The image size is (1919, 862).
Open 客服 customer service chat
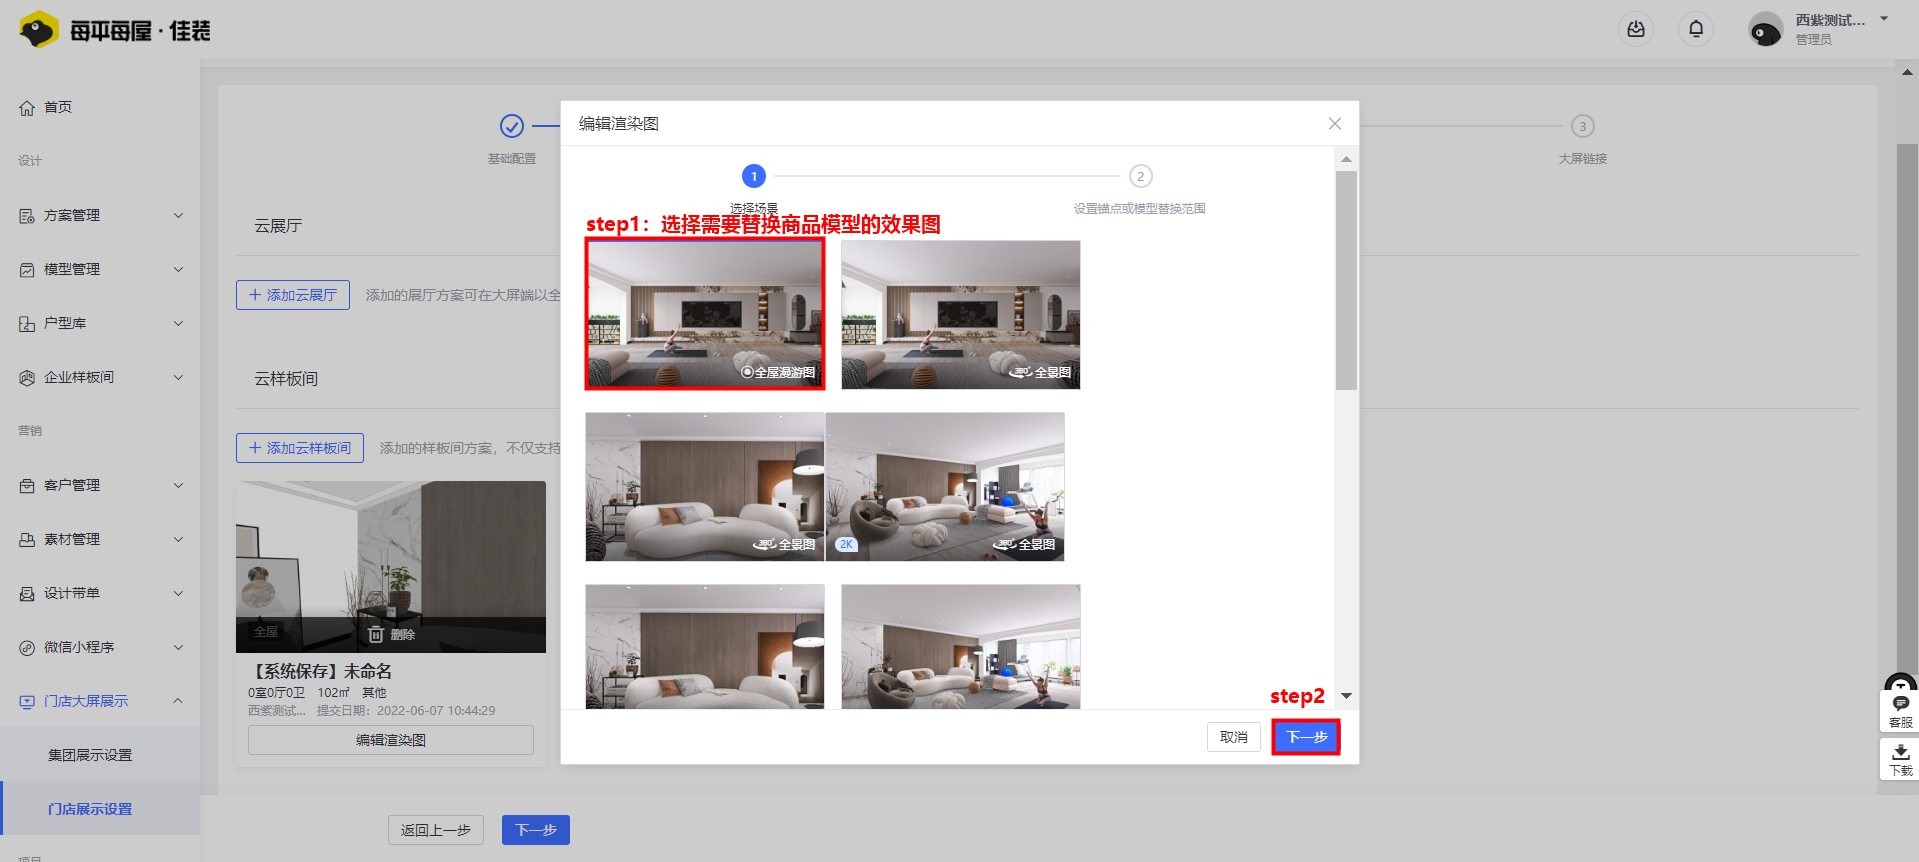(1901, 711)
